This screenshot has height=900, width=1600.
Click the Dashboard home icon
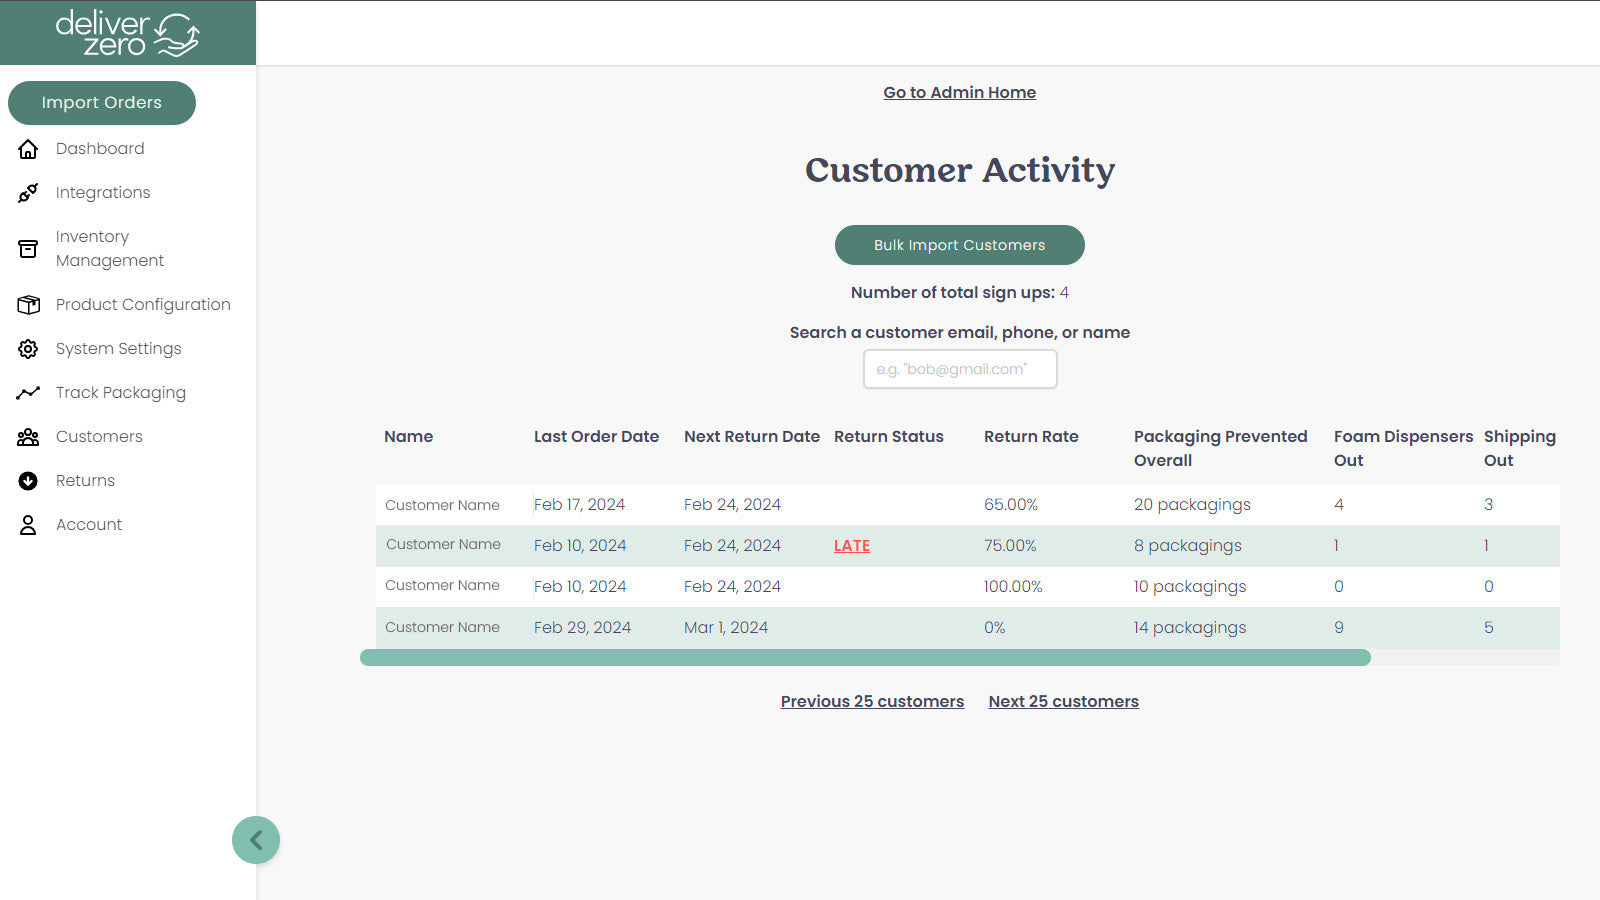(28, 148)
